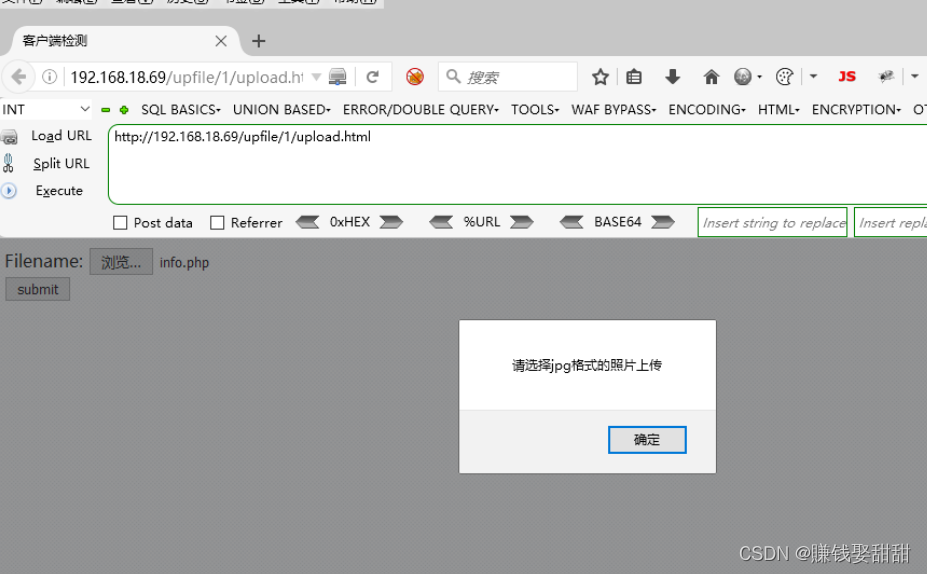Click right arrow beside %URL

point(521,222)
